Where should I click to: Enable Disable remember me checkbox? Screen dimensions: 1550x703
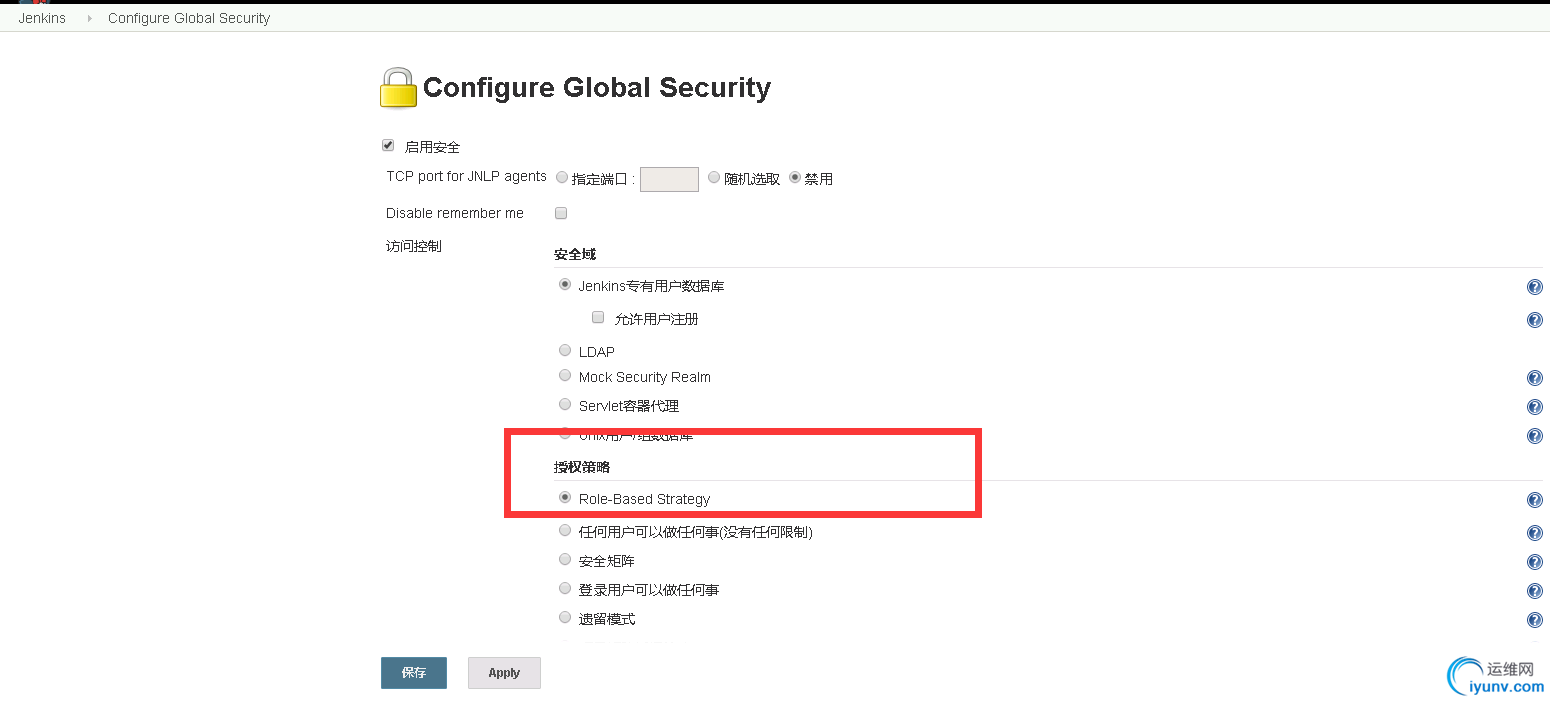tap(561, 213)
